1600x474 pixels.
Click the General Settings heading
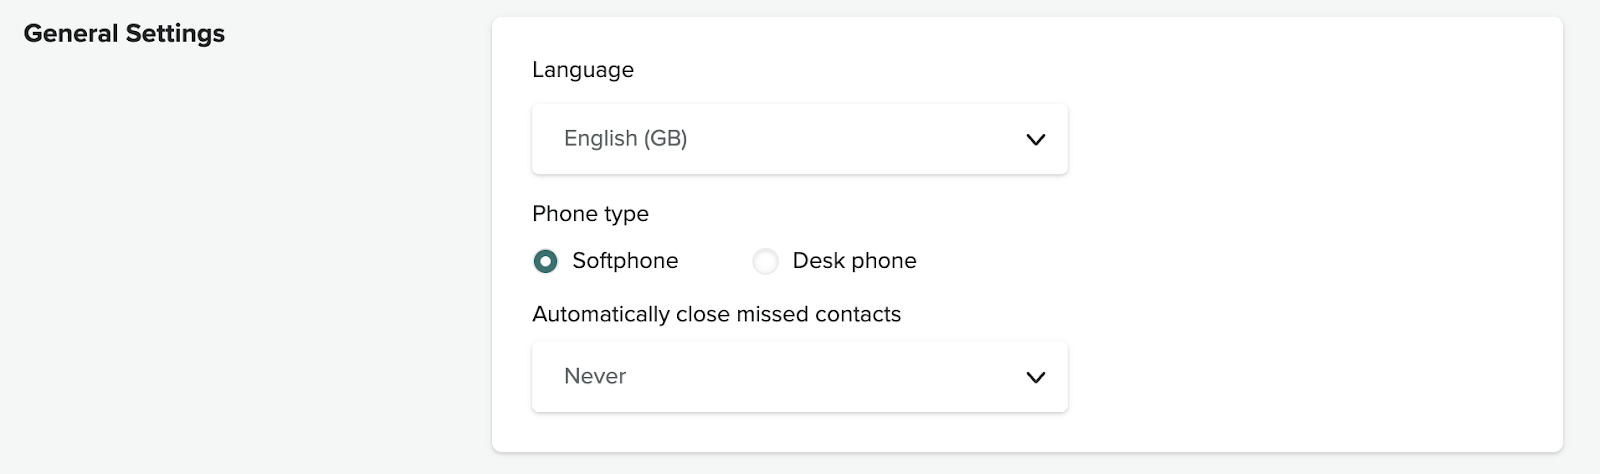[124, 33]
